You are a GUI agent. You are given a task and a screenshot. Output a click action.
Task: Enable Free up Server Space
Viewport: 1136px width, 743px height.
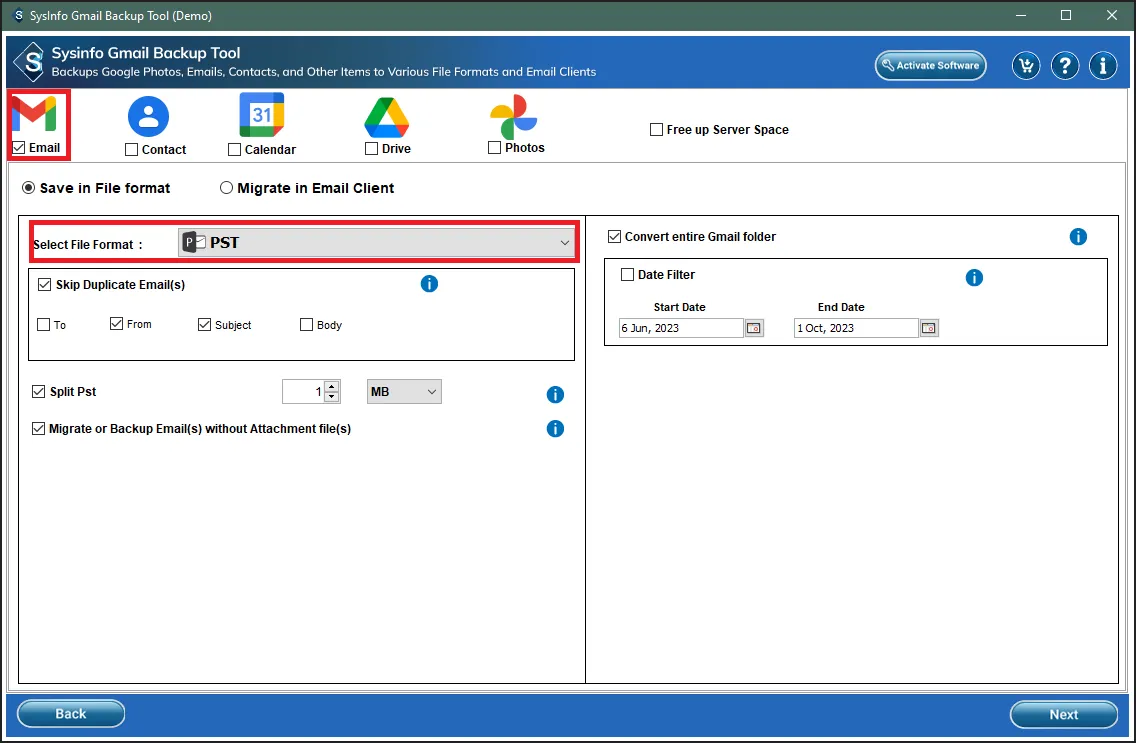click(x=656, y=130)
